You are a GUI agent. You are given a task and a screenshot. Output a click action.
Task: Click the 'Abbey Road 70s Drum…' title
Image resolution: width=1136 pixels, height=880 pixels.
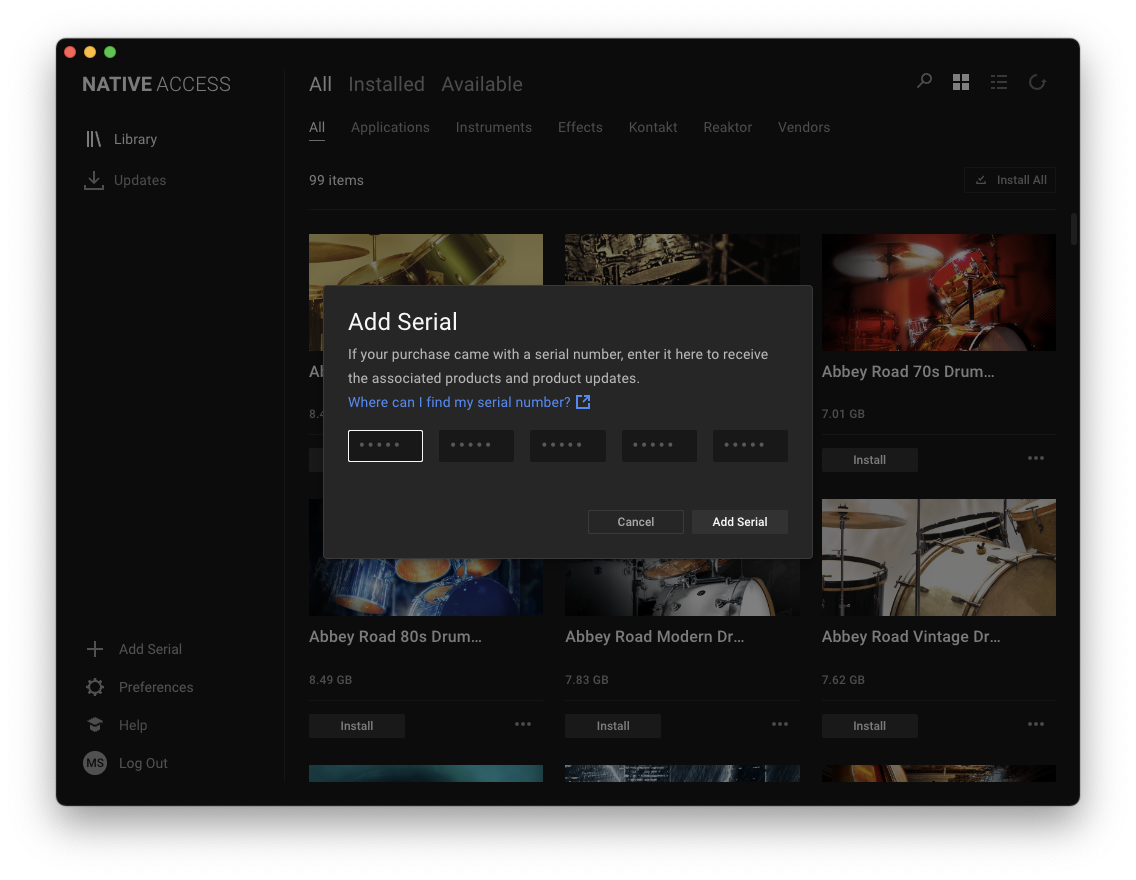click(908, 372)
